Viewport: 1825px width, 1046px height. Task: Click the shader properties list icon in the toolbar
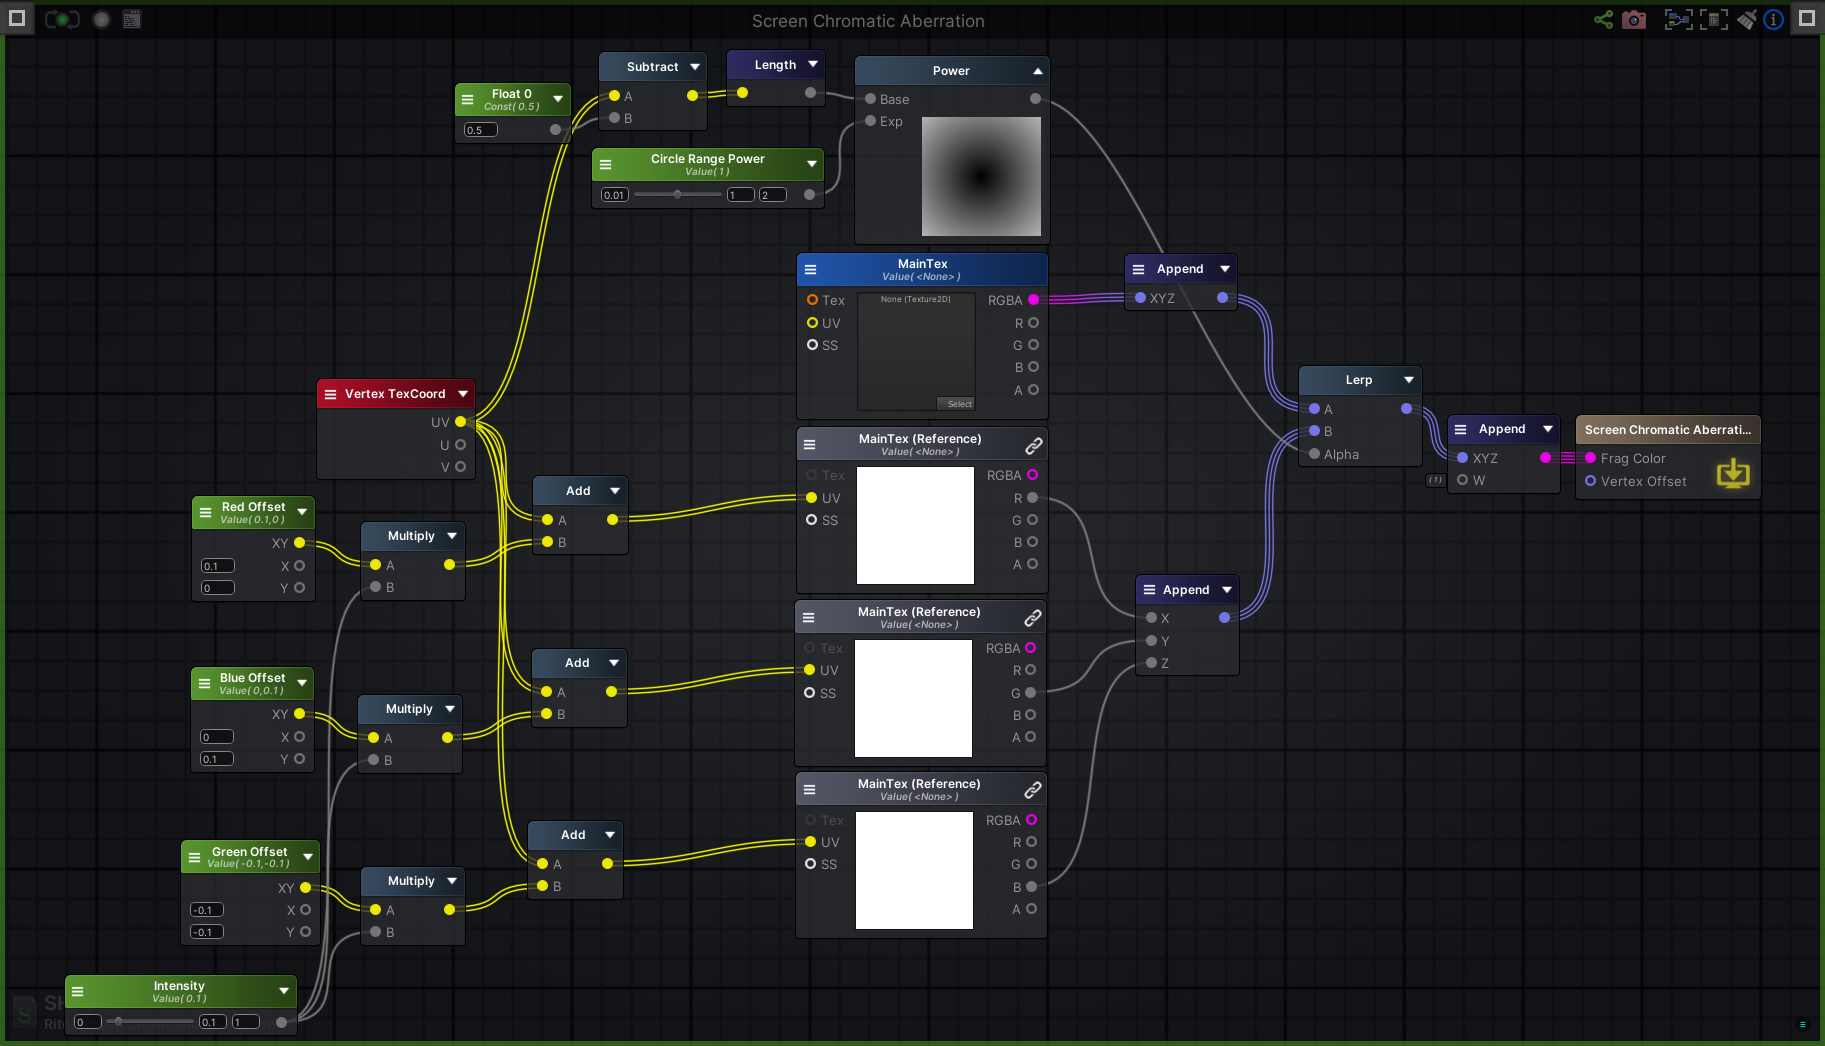(1714, 19)
